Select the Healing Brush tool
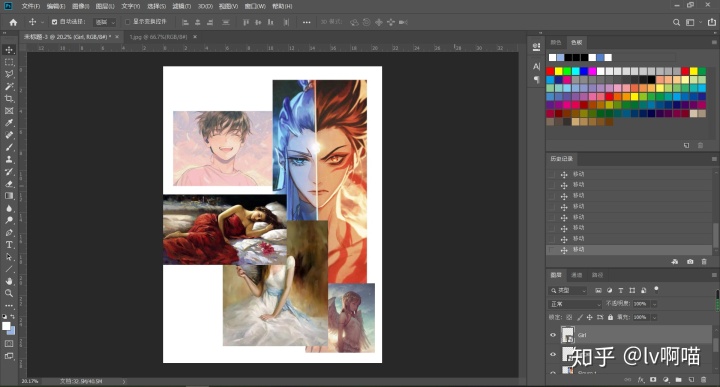Viewport: 720px width, 387px height. click(x=9, y=135)
